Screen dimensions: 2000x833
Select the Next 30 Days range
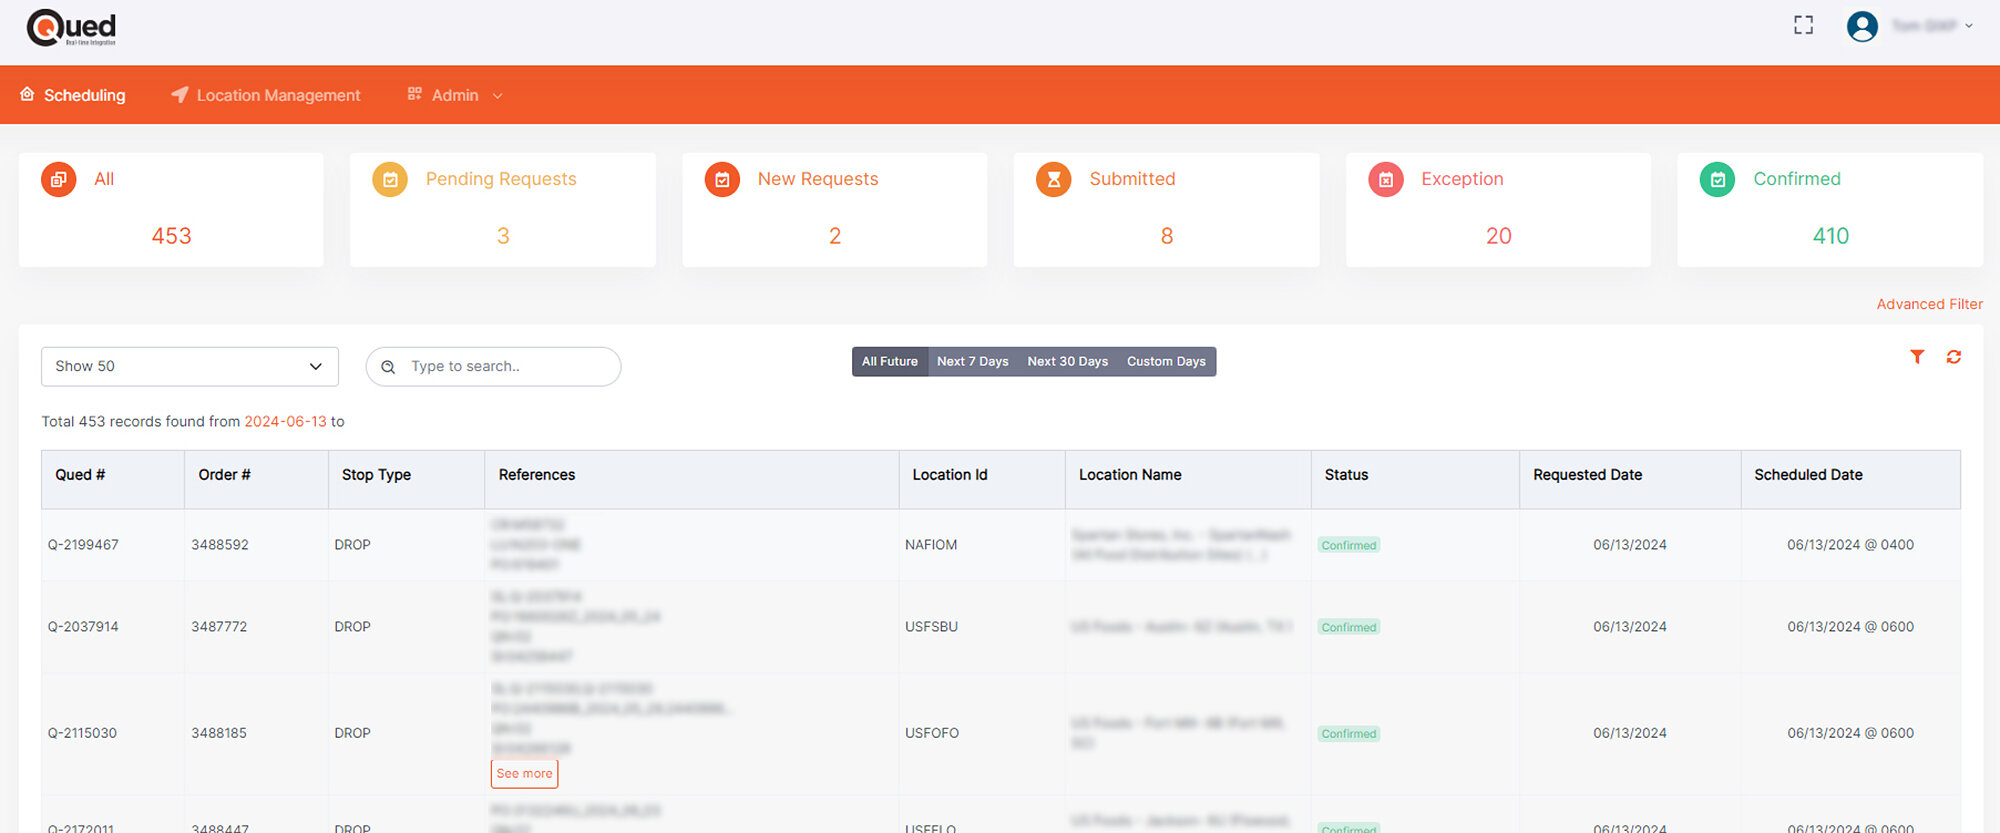tap(1067, 361)
